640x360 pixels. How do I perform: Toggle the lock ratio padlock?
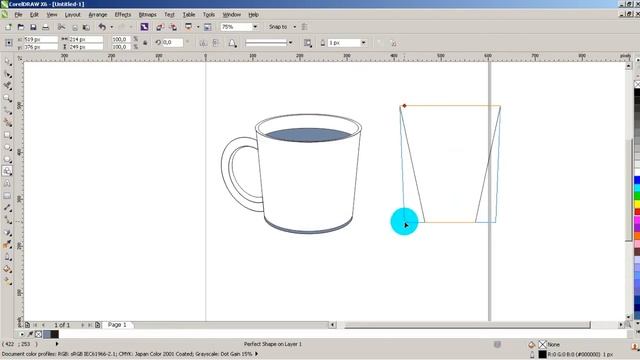pyautogui.click(x=145, y=43)
